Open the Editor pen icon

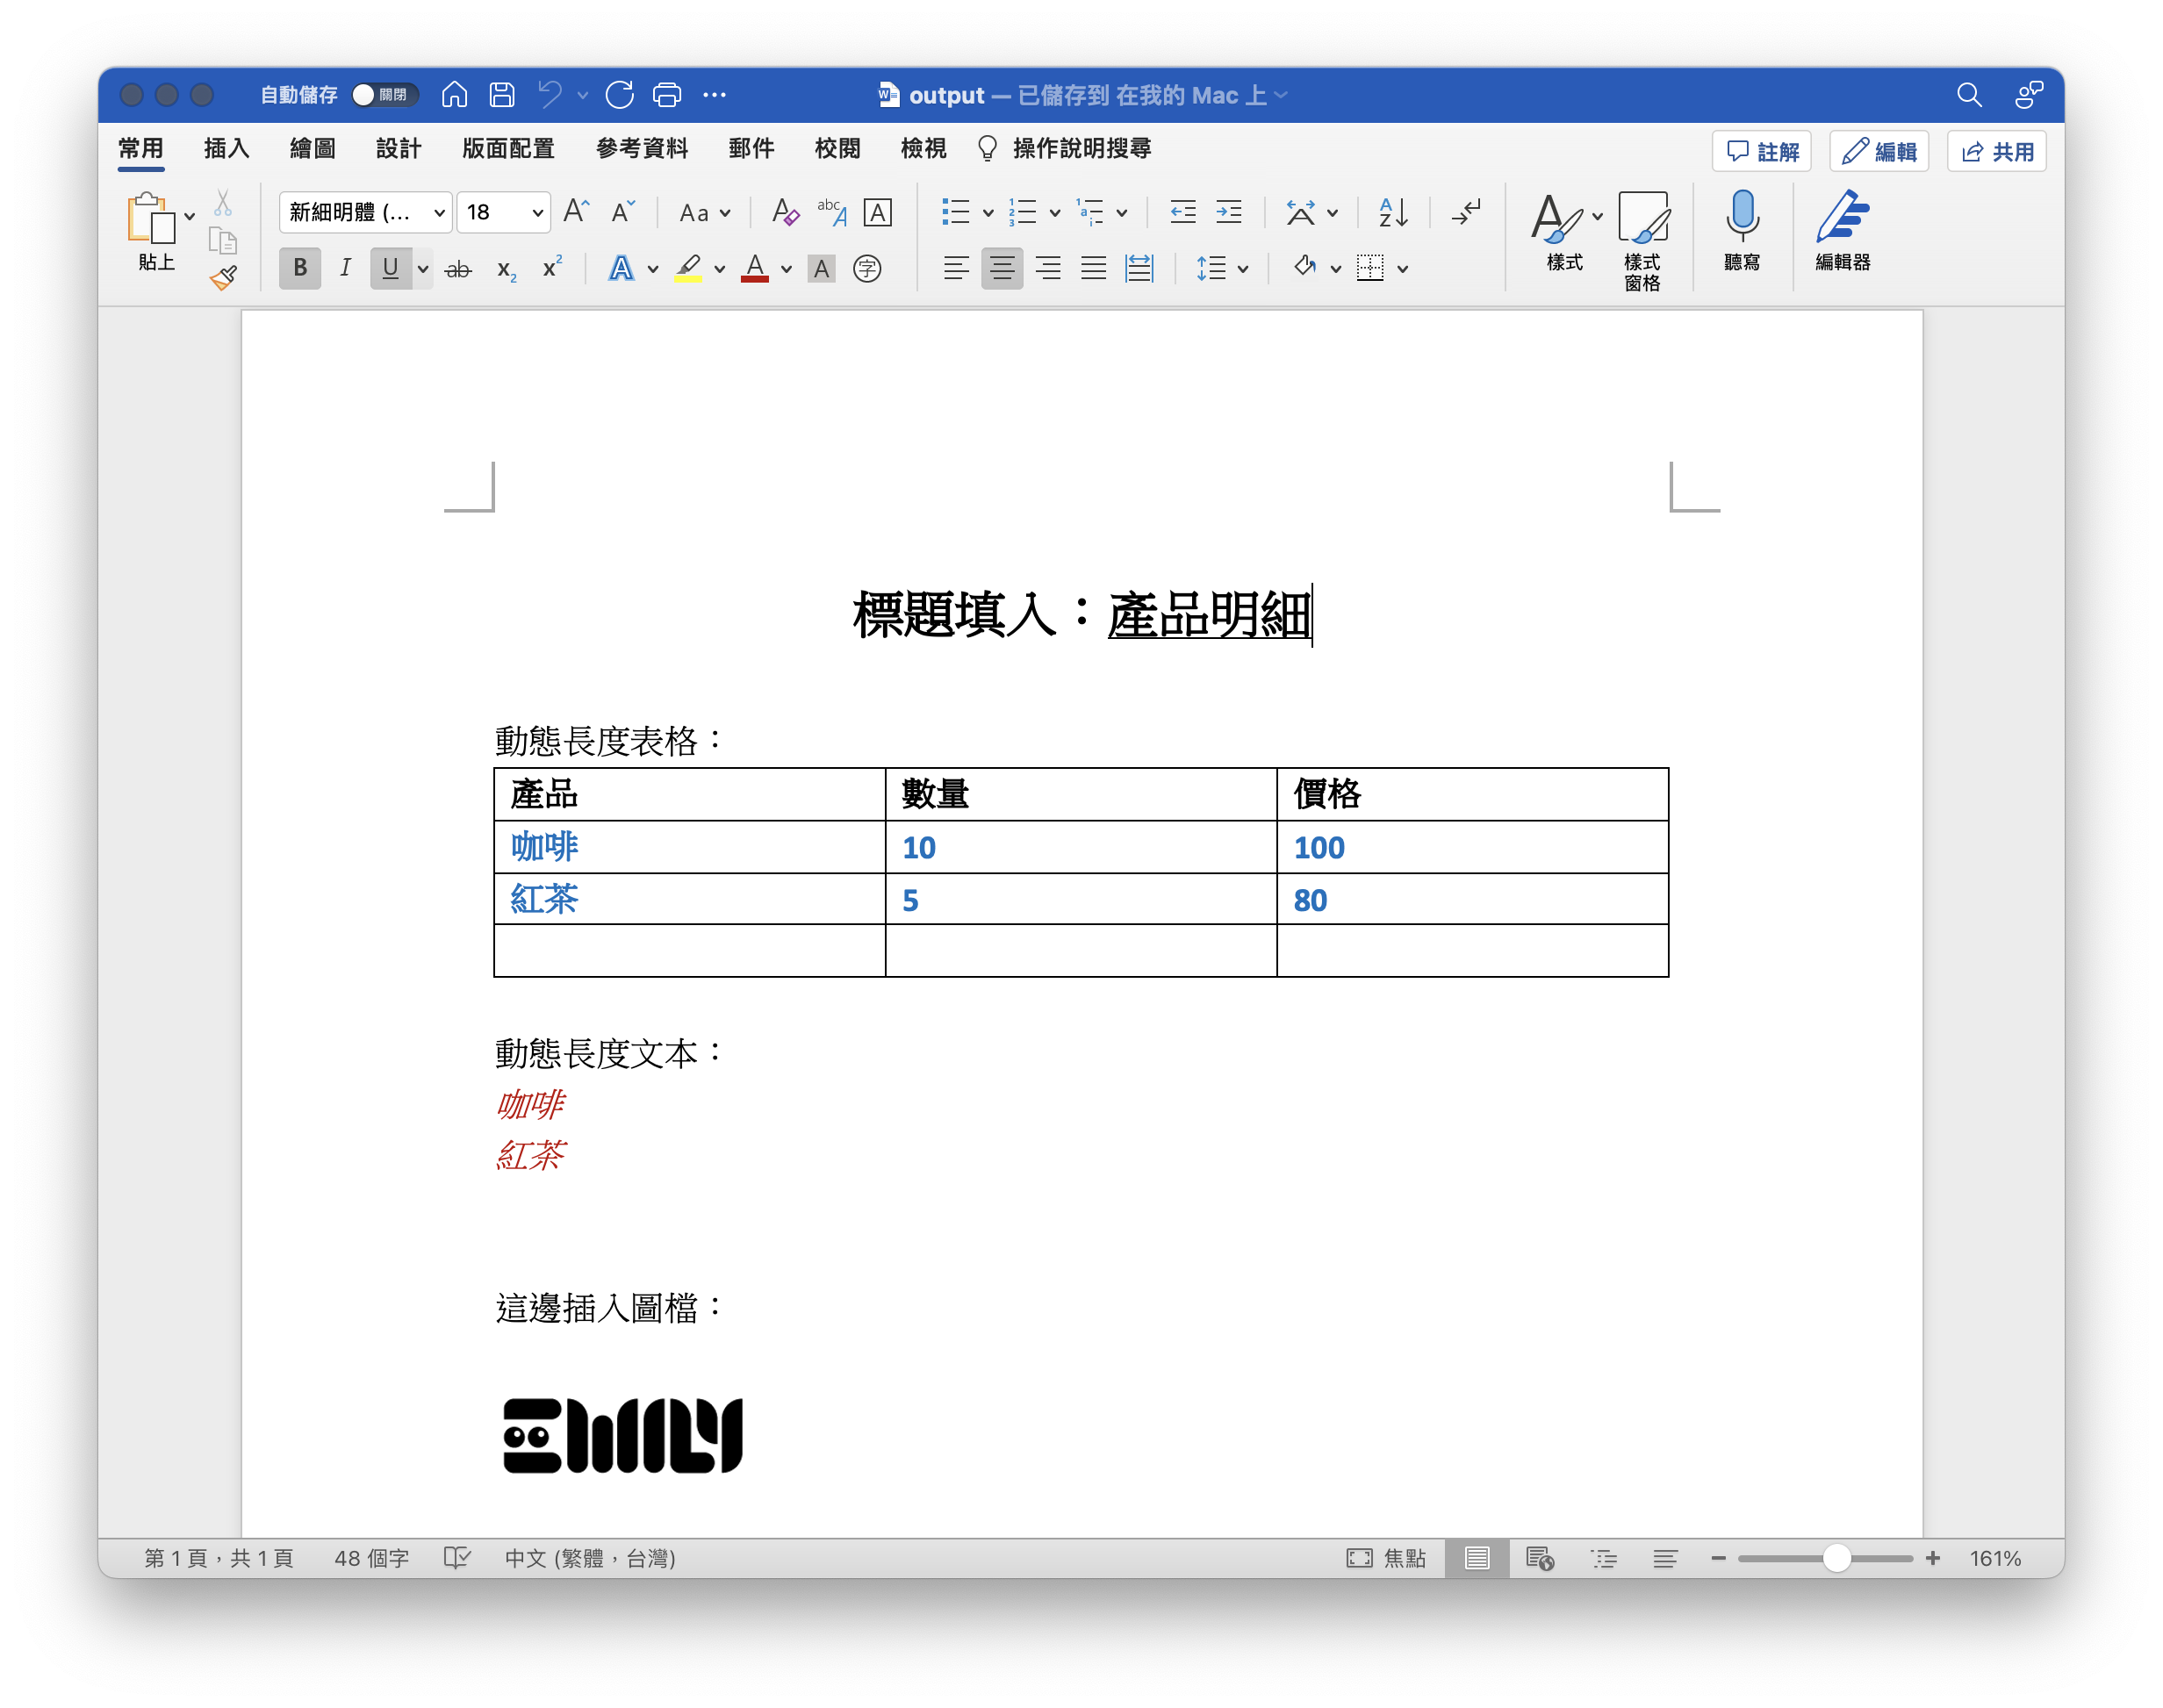pos(1842,217)
